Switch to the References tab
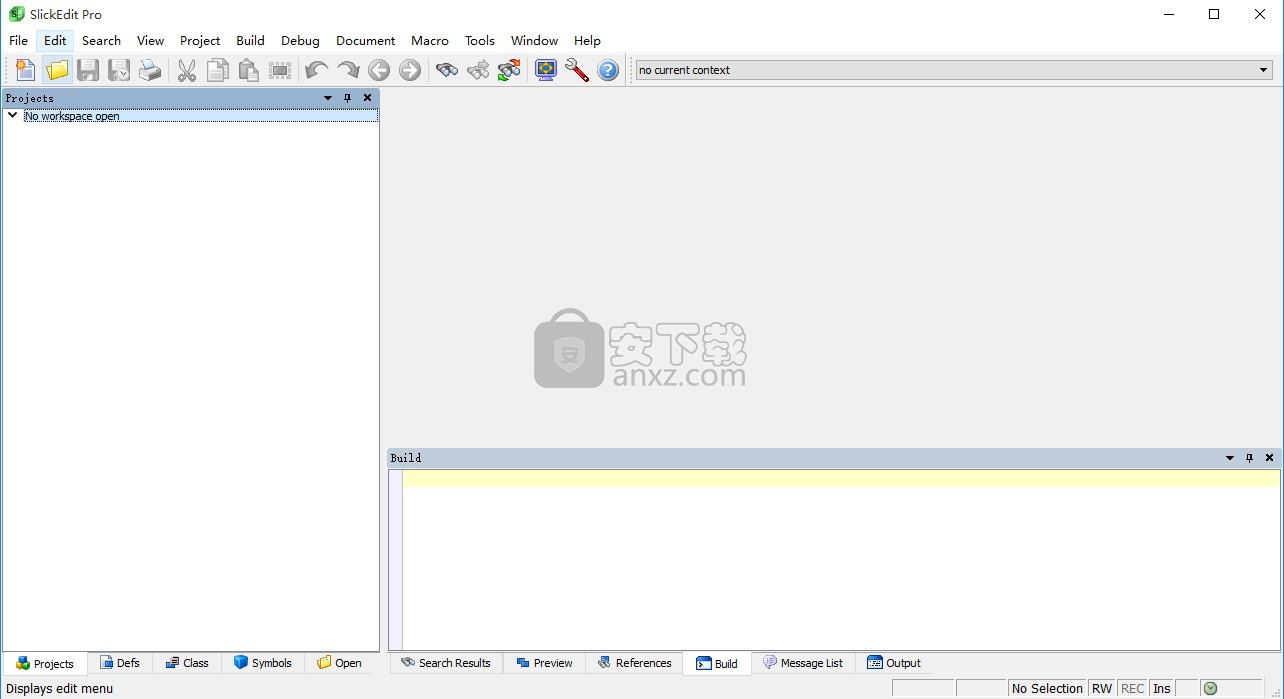The image size is (1284, 699). point(634,663)
